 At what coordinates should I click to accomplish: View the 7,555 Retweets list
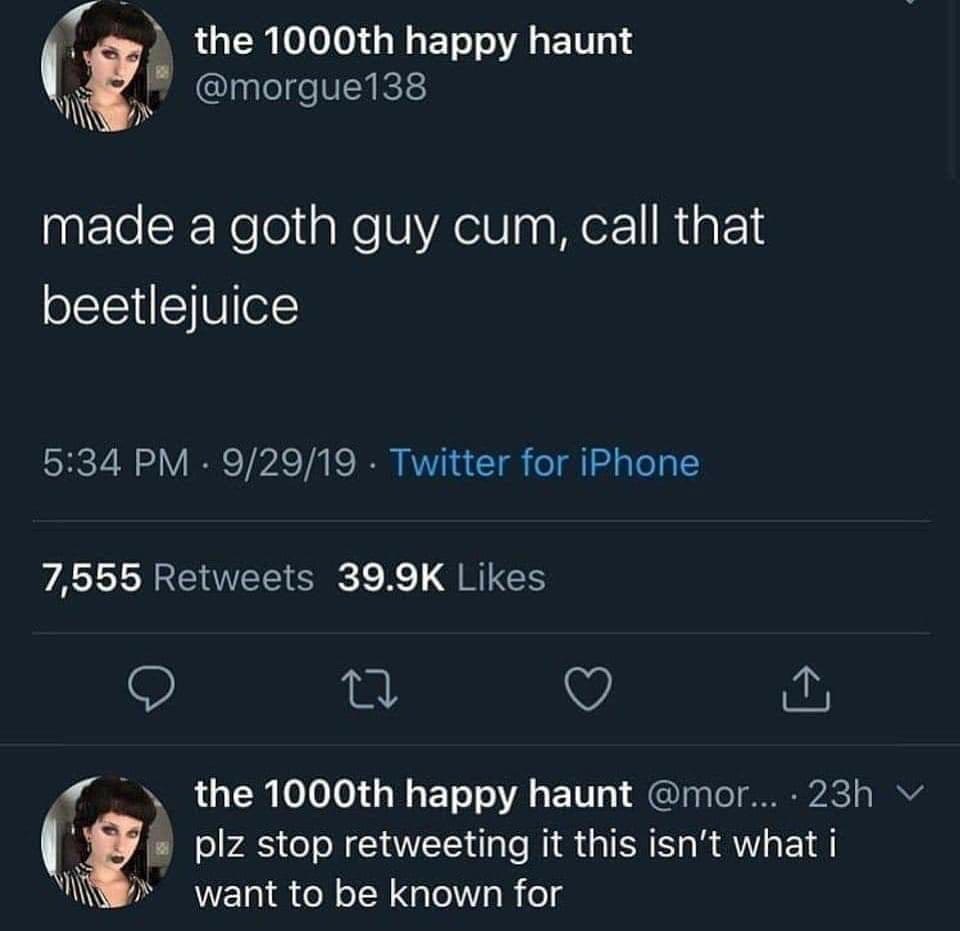coord(177,577)
